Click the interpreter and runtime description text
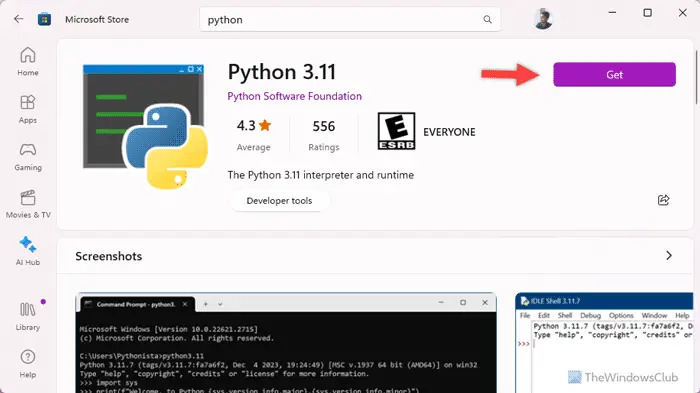 (321, 175)
